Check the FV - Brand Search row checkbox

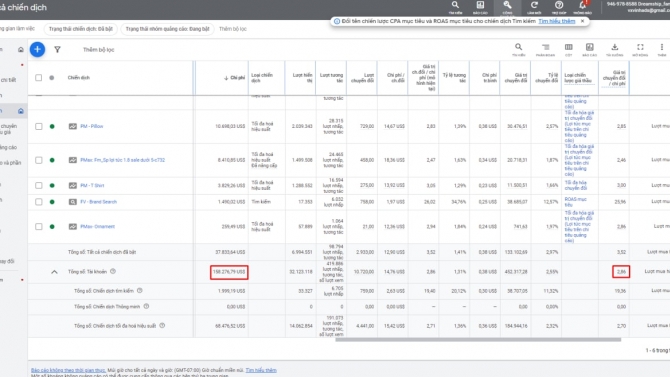point(38,202)
